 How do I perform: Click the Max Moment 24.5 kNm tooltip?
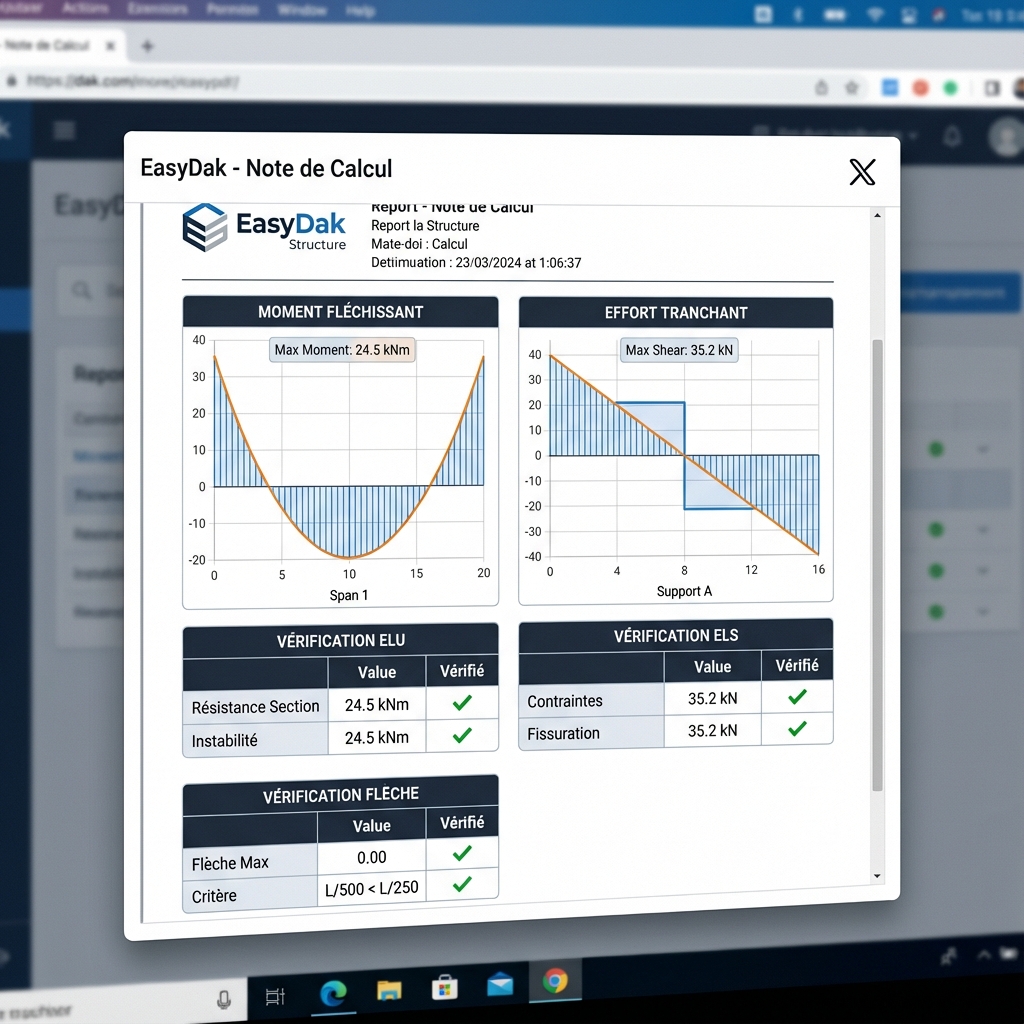coord(342,350)
